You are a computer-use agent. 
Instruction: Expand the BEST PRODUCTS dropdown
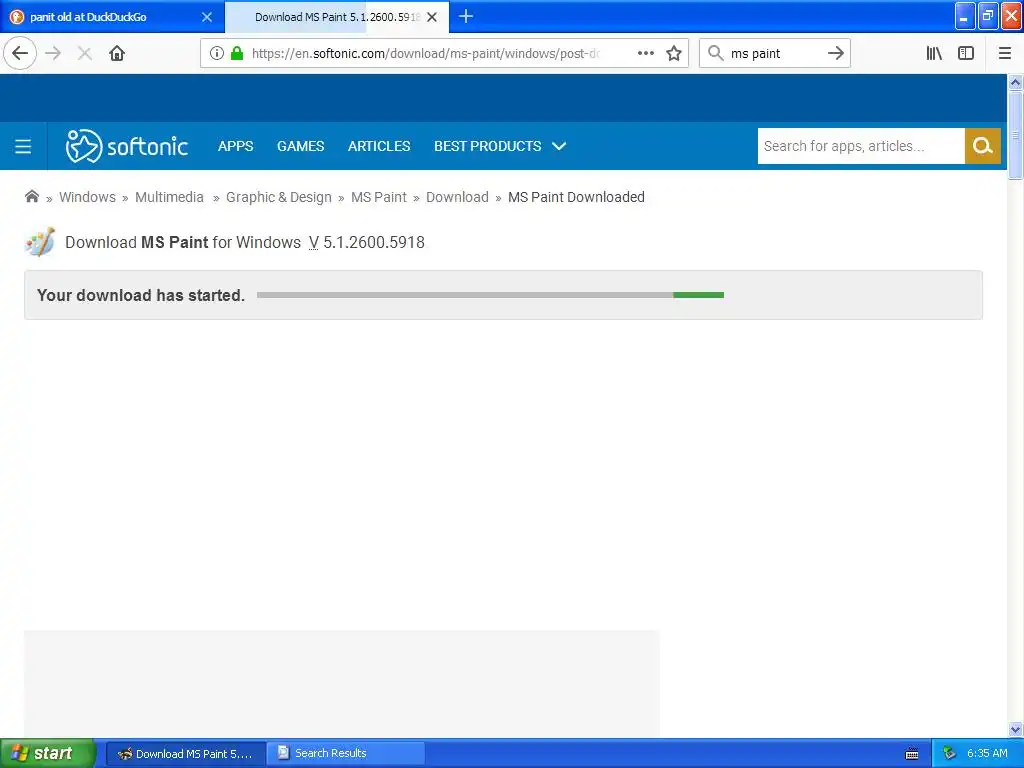500,146
